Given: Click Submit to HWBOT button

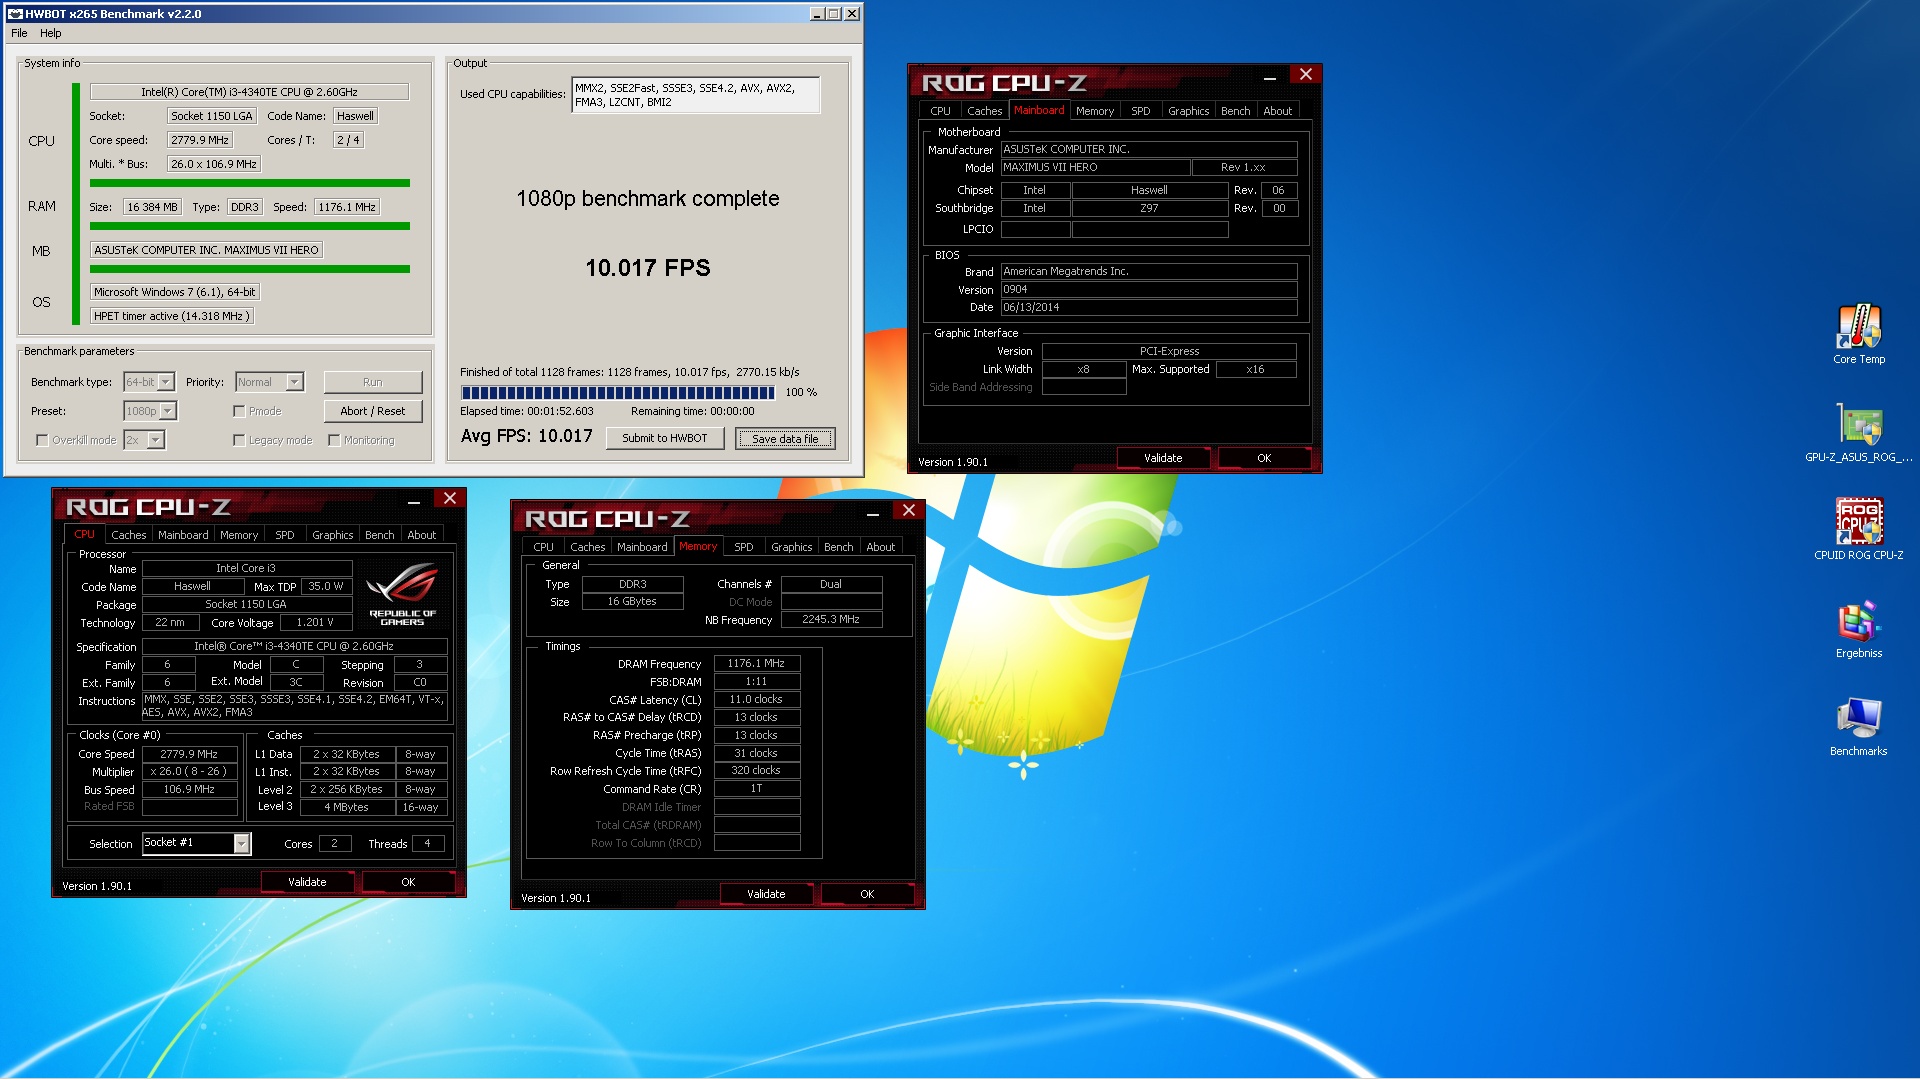Looking at the screenshot, I should click(x=665, y=438).
